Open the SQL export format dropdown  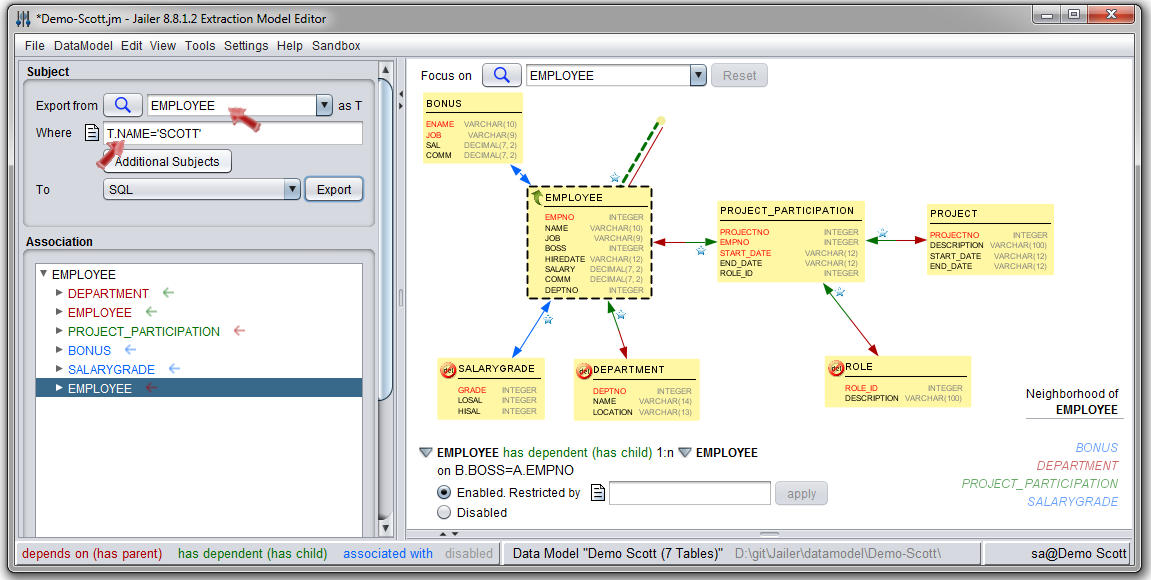pyautogui.click(x=291, y=189)
